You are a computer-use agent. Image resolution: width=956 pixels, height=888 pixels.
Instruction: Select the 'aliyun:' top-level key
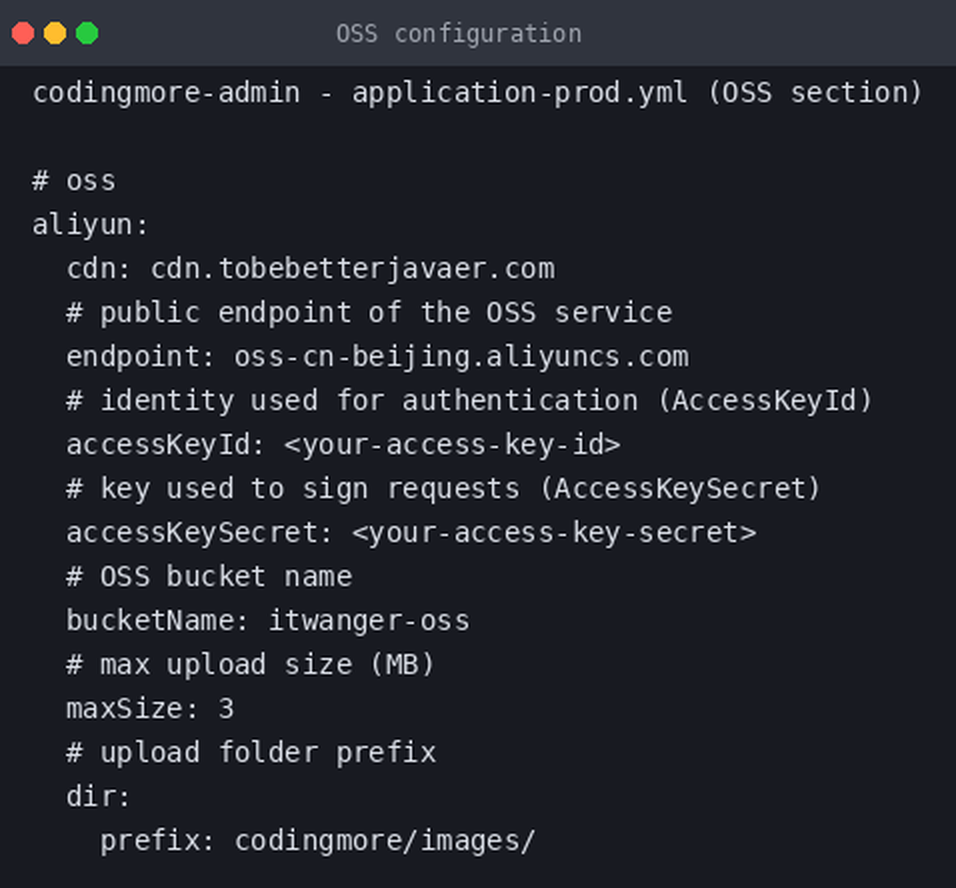click(x=90, y=225)
